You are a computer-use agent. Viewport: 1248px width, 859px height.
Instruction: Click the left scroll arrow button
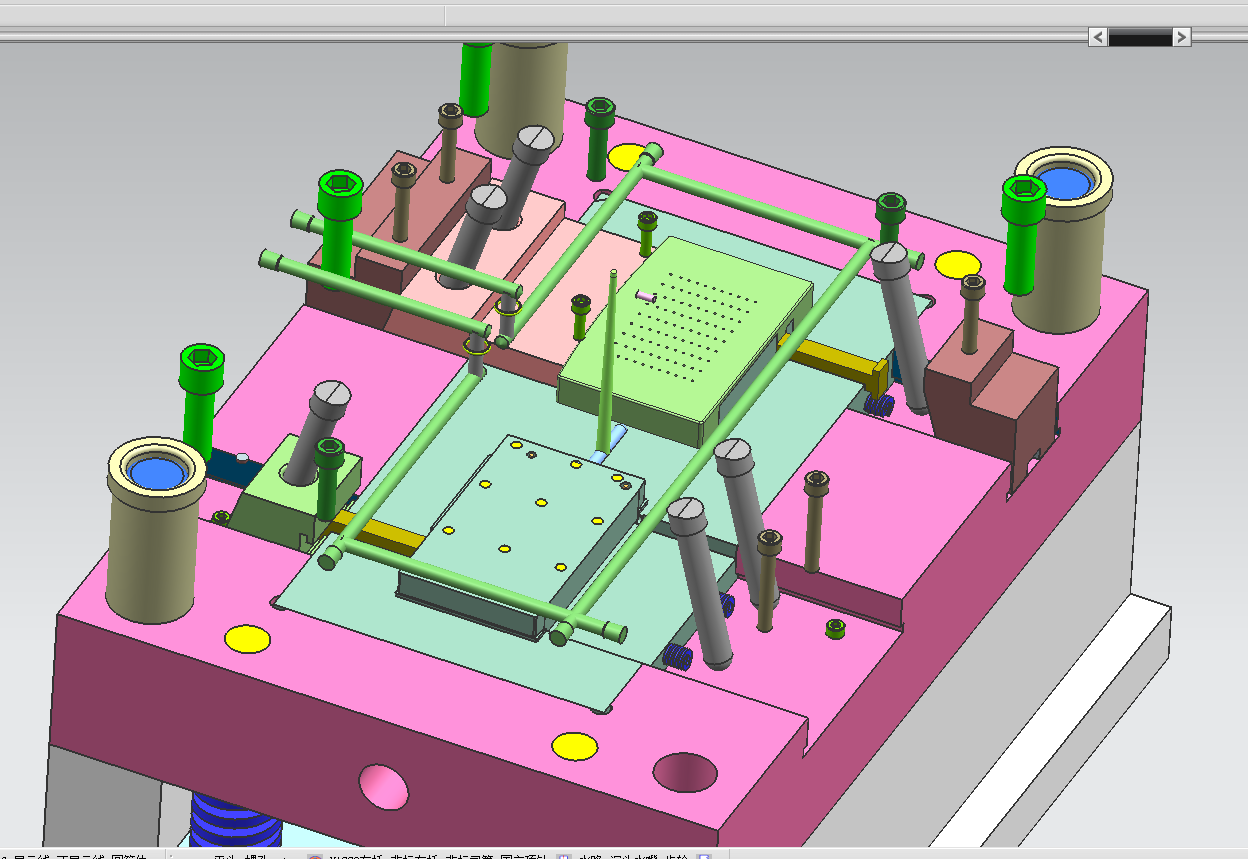pos(1098,37)
